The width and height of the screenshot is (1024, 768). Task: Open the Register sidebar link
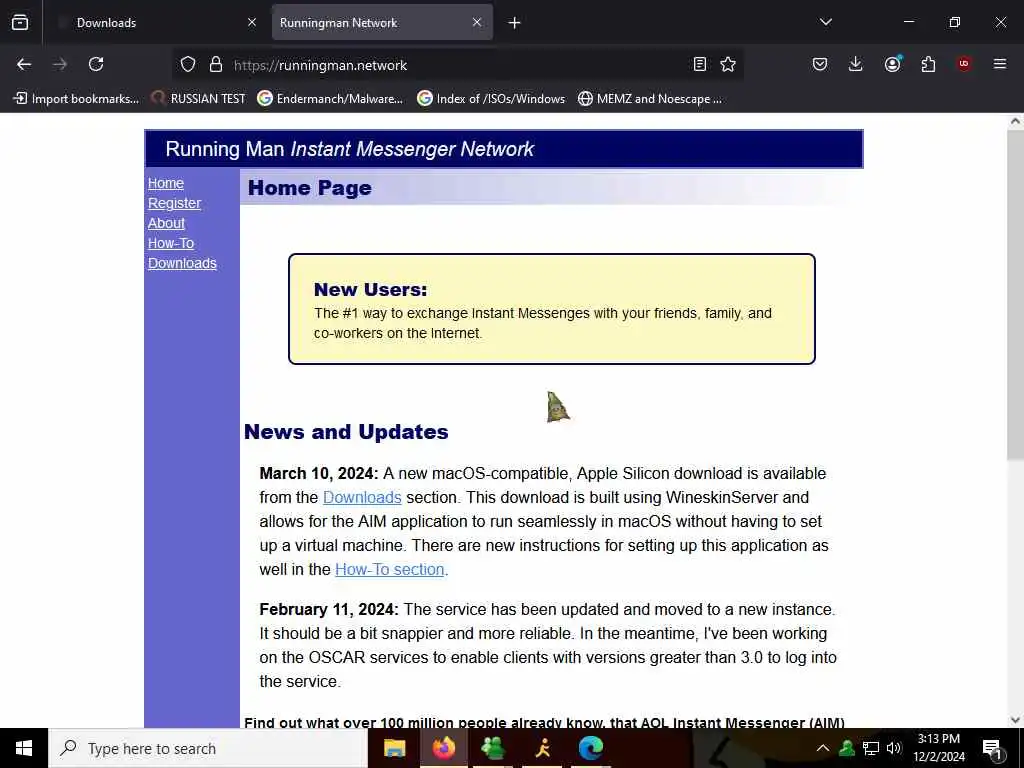174,203
